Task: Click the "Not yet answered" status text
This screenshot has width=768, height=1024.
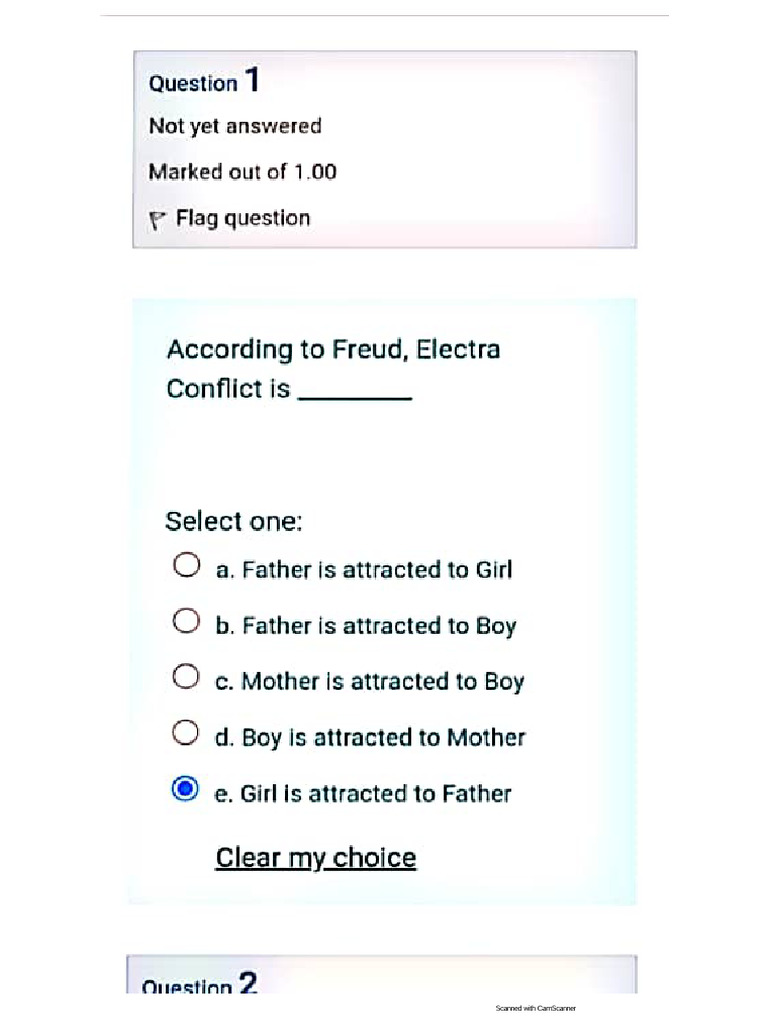Action: click(x=235, y=126)
